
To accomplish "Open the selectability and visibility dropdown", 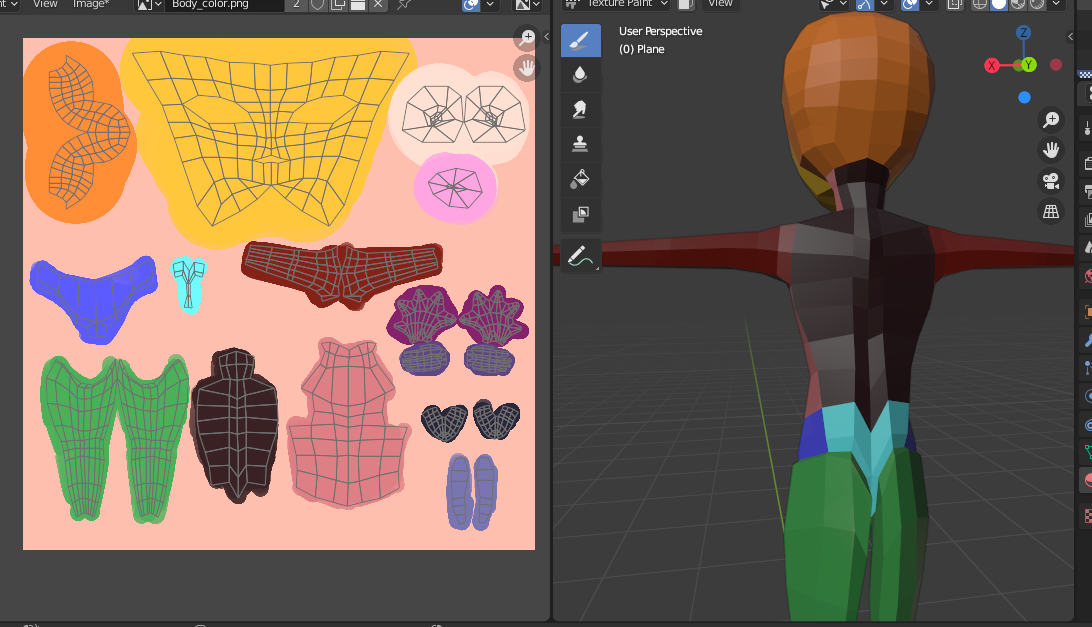I will [833, 4].
